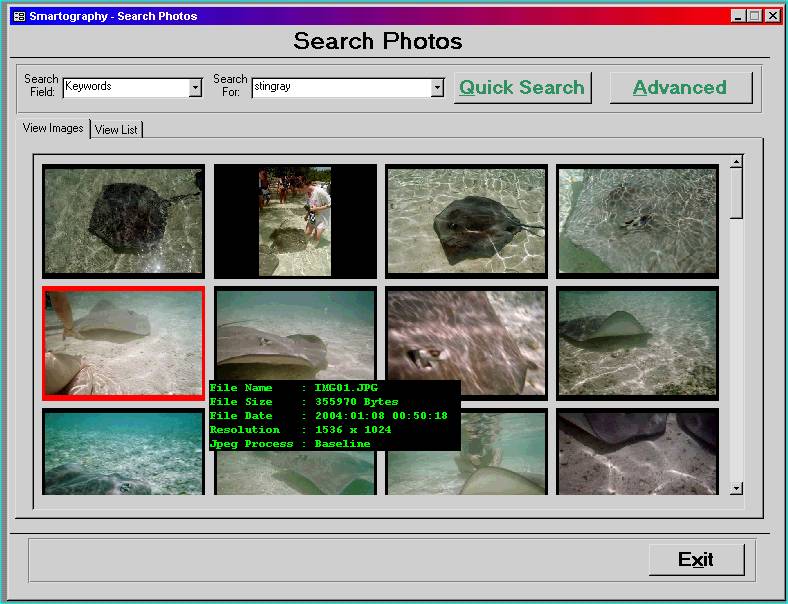Select the top-row thumbnail nearest the scrollbar

(x=637, y=221)
